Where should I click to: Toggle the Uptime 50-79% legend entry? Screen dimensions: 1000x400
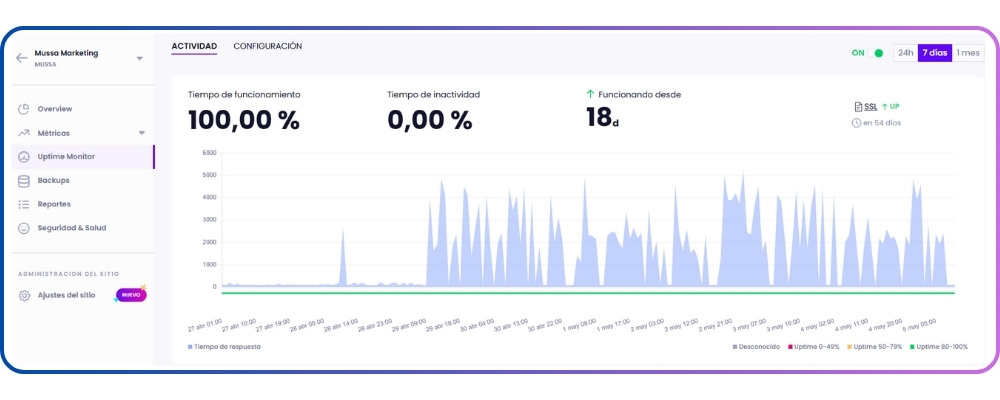[x=875, y=346]
